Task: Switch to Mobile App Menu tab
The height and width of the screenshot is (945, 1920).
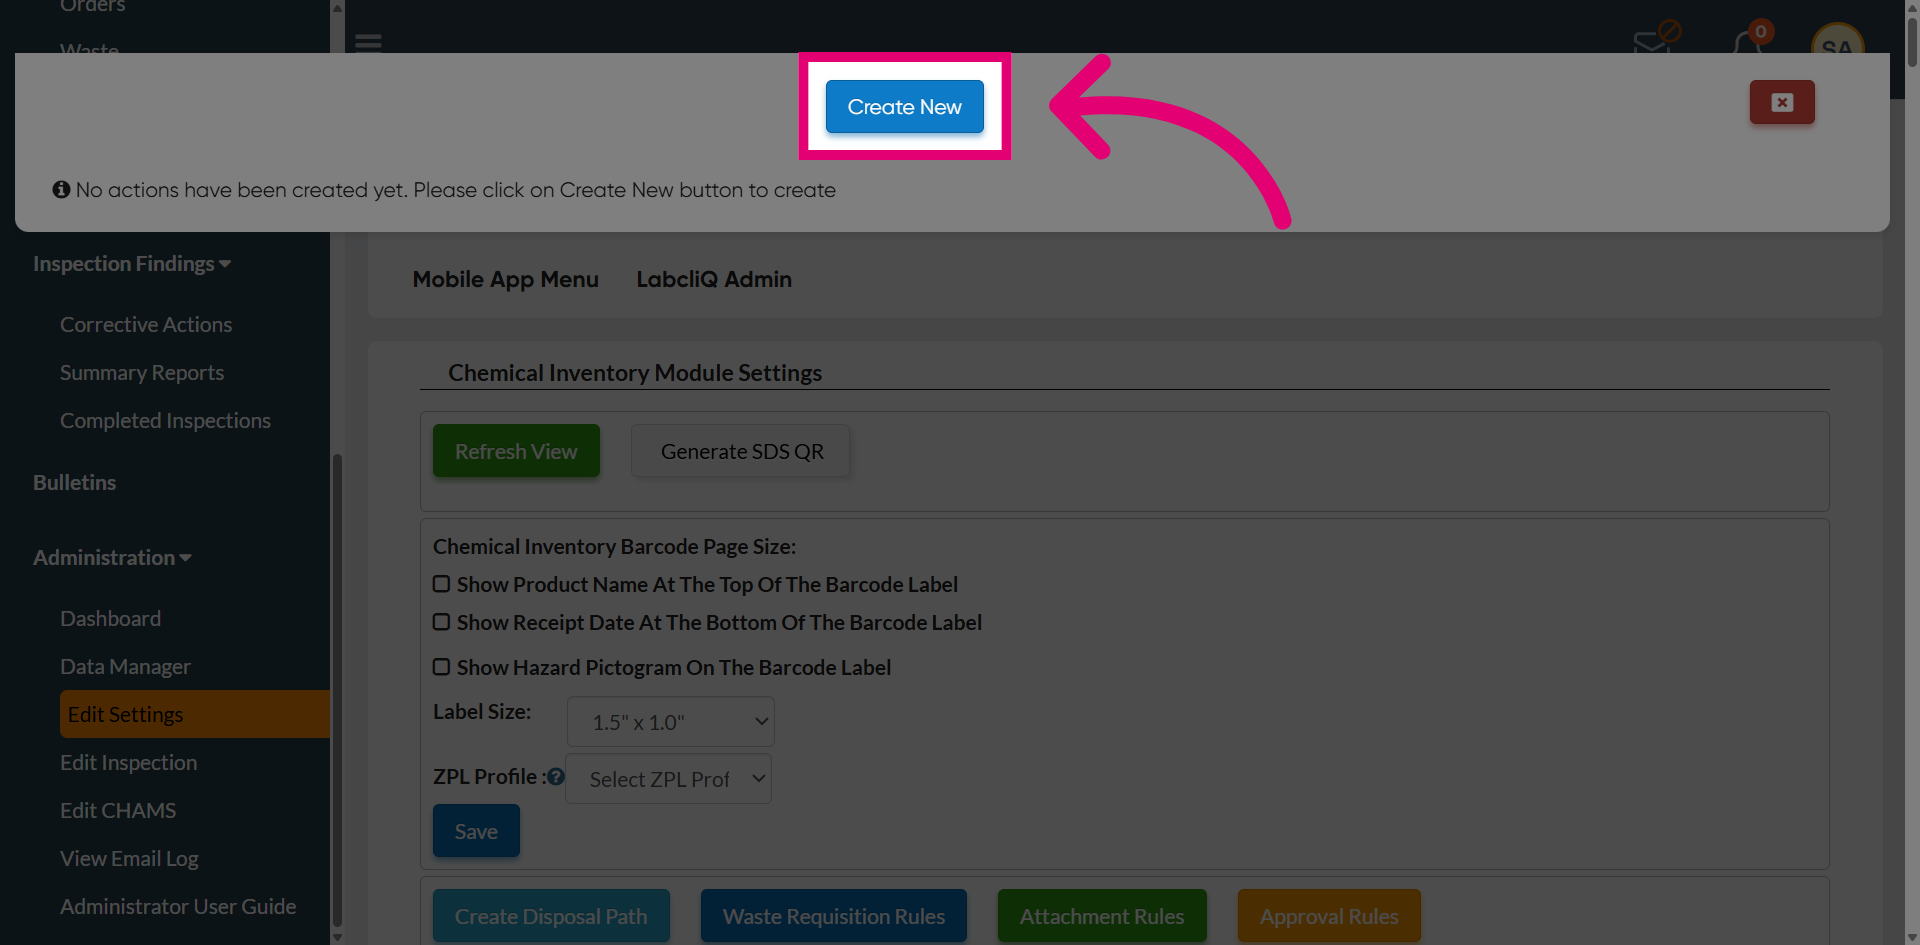Action: (x=506, y=279)
